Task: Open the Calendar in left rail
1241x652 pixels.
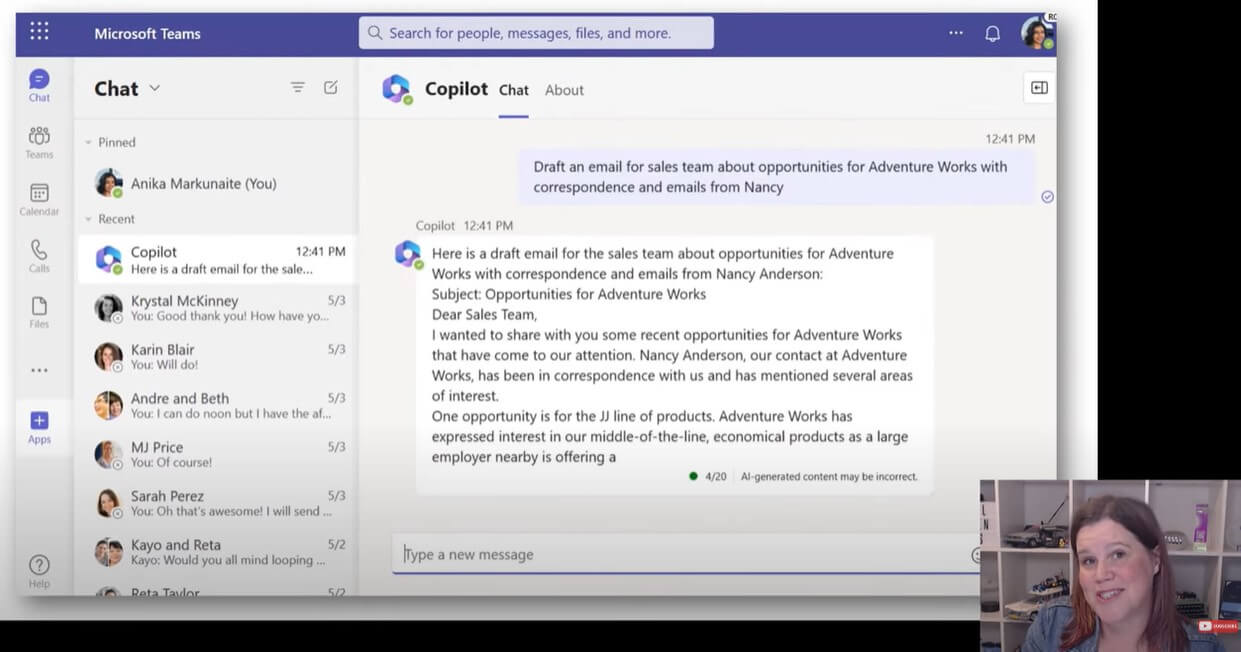Action: pos(39,198)
